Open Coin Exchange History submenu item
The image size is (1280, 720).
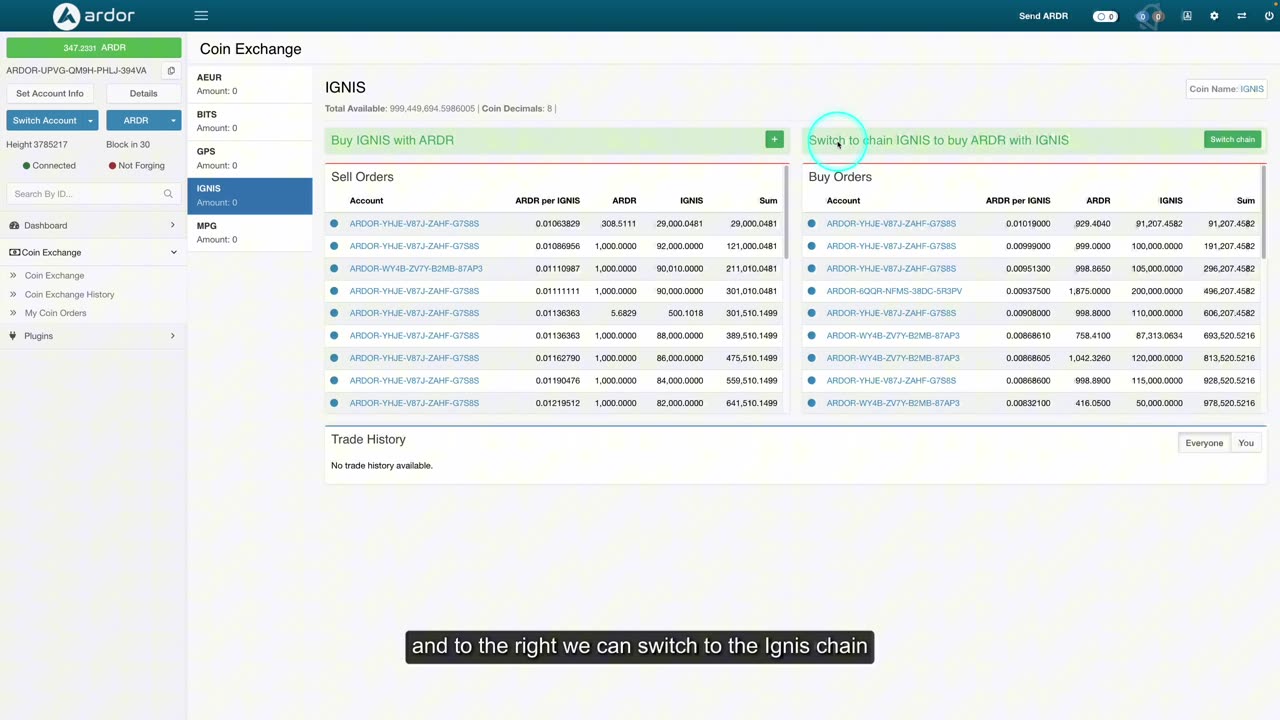69,295
